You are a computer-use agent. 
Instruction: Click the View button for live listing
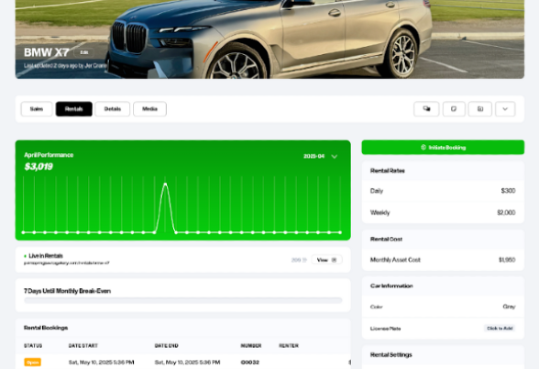(327, 260)
